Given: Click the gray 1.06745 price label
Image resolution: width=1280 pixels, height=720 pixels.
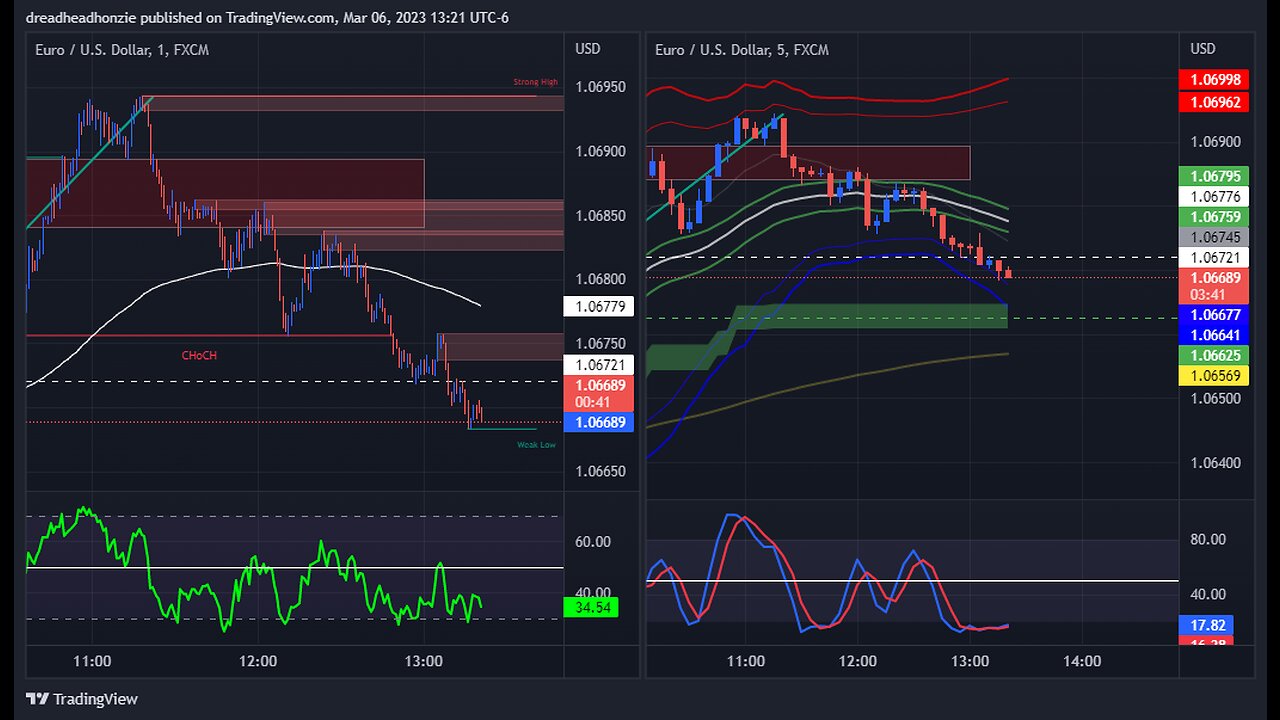Looking at the screenshot, I should pos(1216,237).
